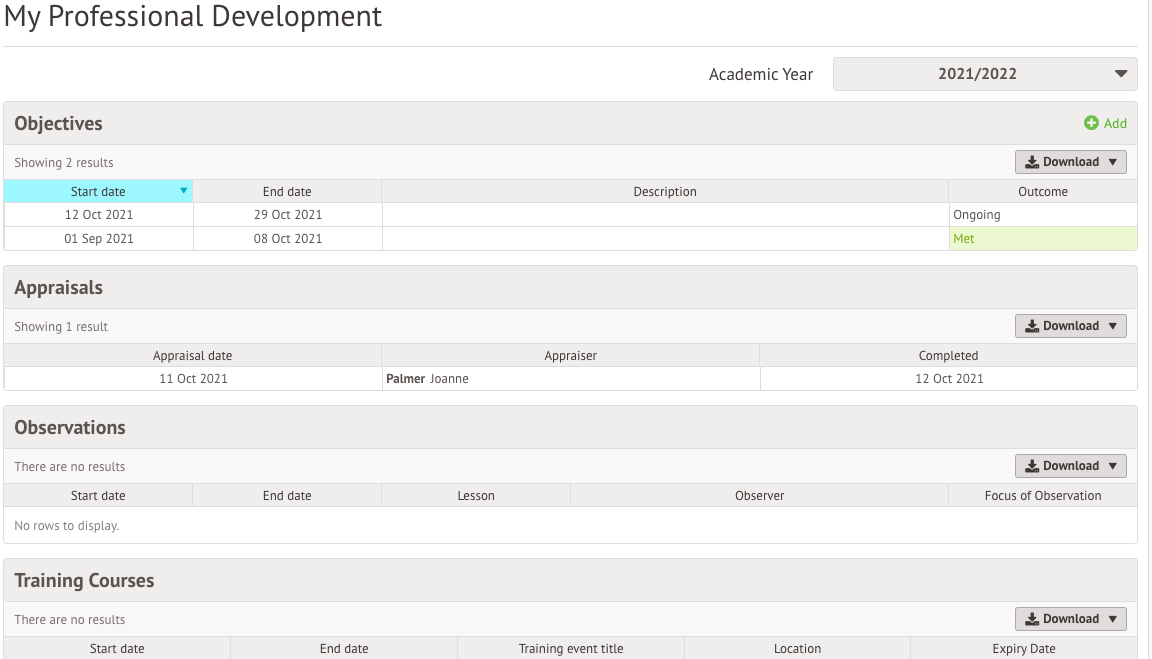1152x659 pixels.
Task: Expand Observations Download options arrow
Action: [1113, 466]
